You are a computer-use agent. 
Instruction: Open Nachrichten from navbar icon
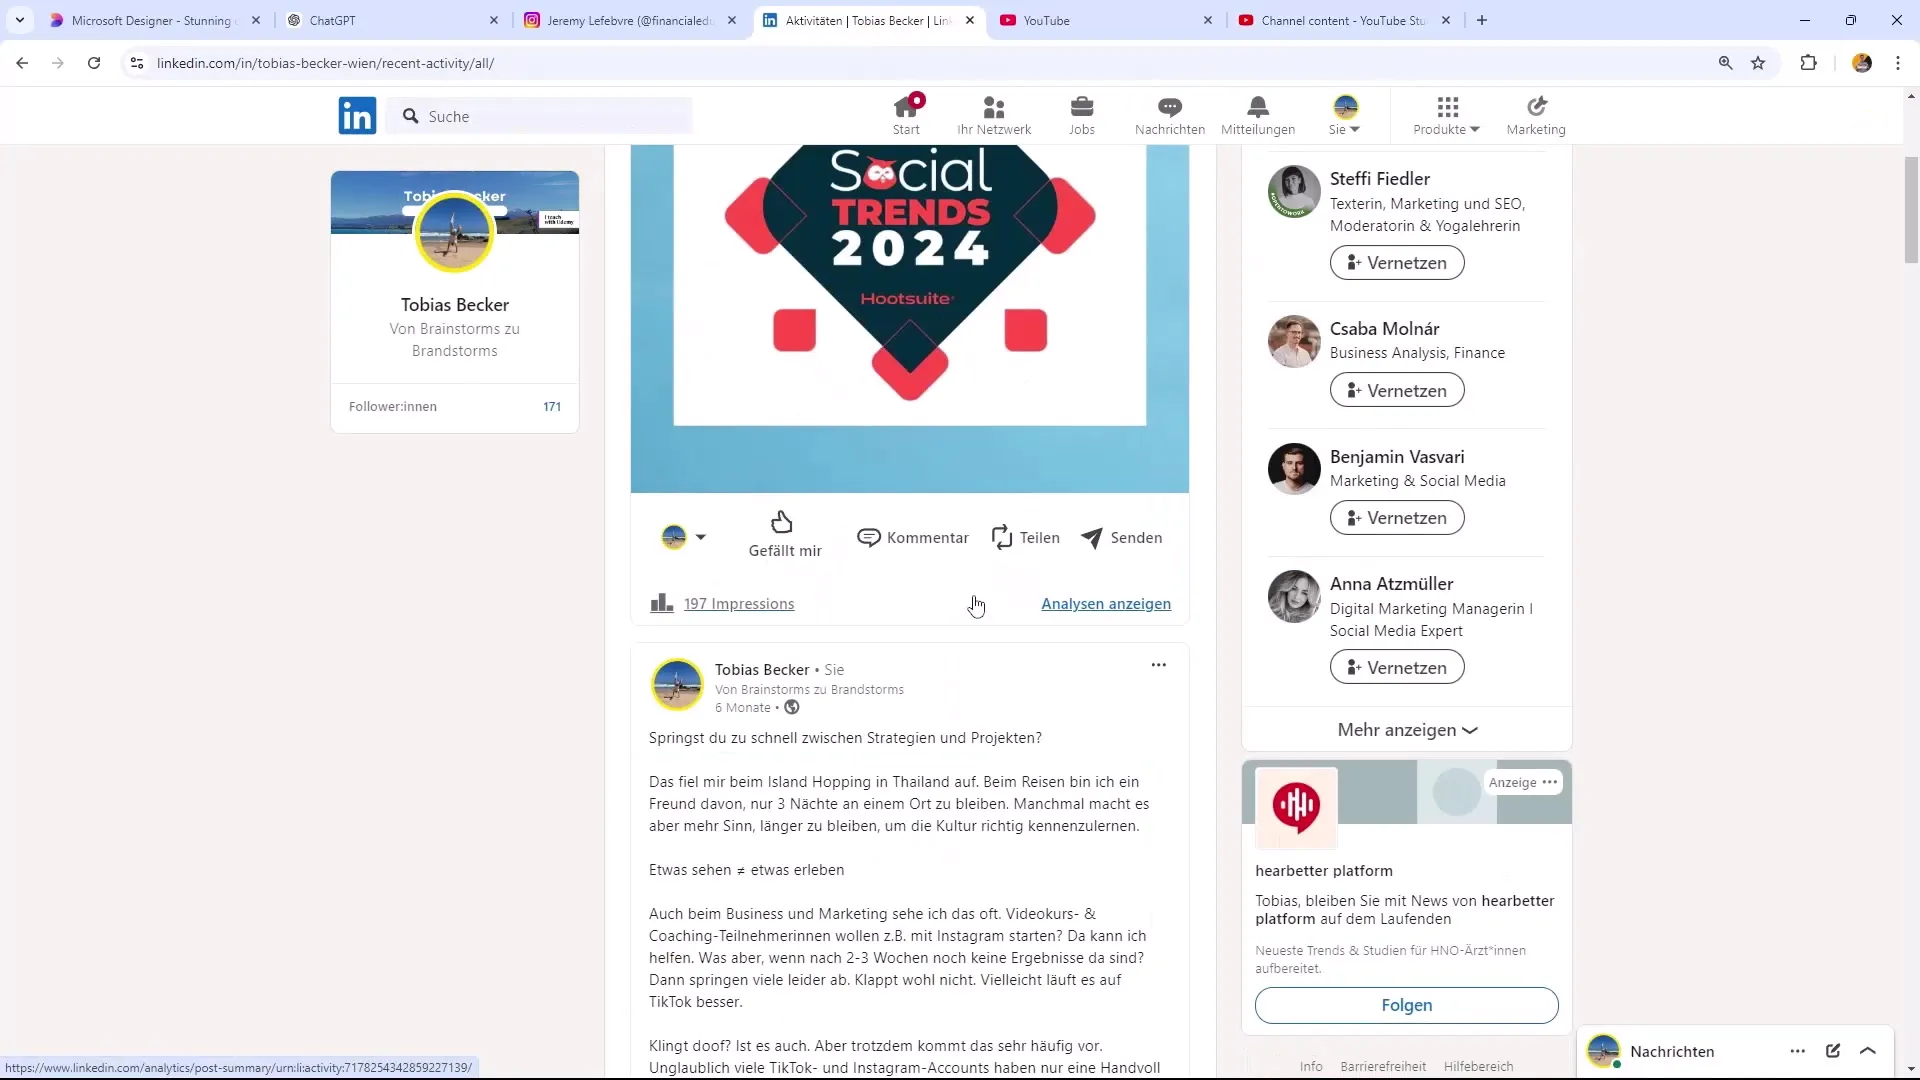(1170, 115)
